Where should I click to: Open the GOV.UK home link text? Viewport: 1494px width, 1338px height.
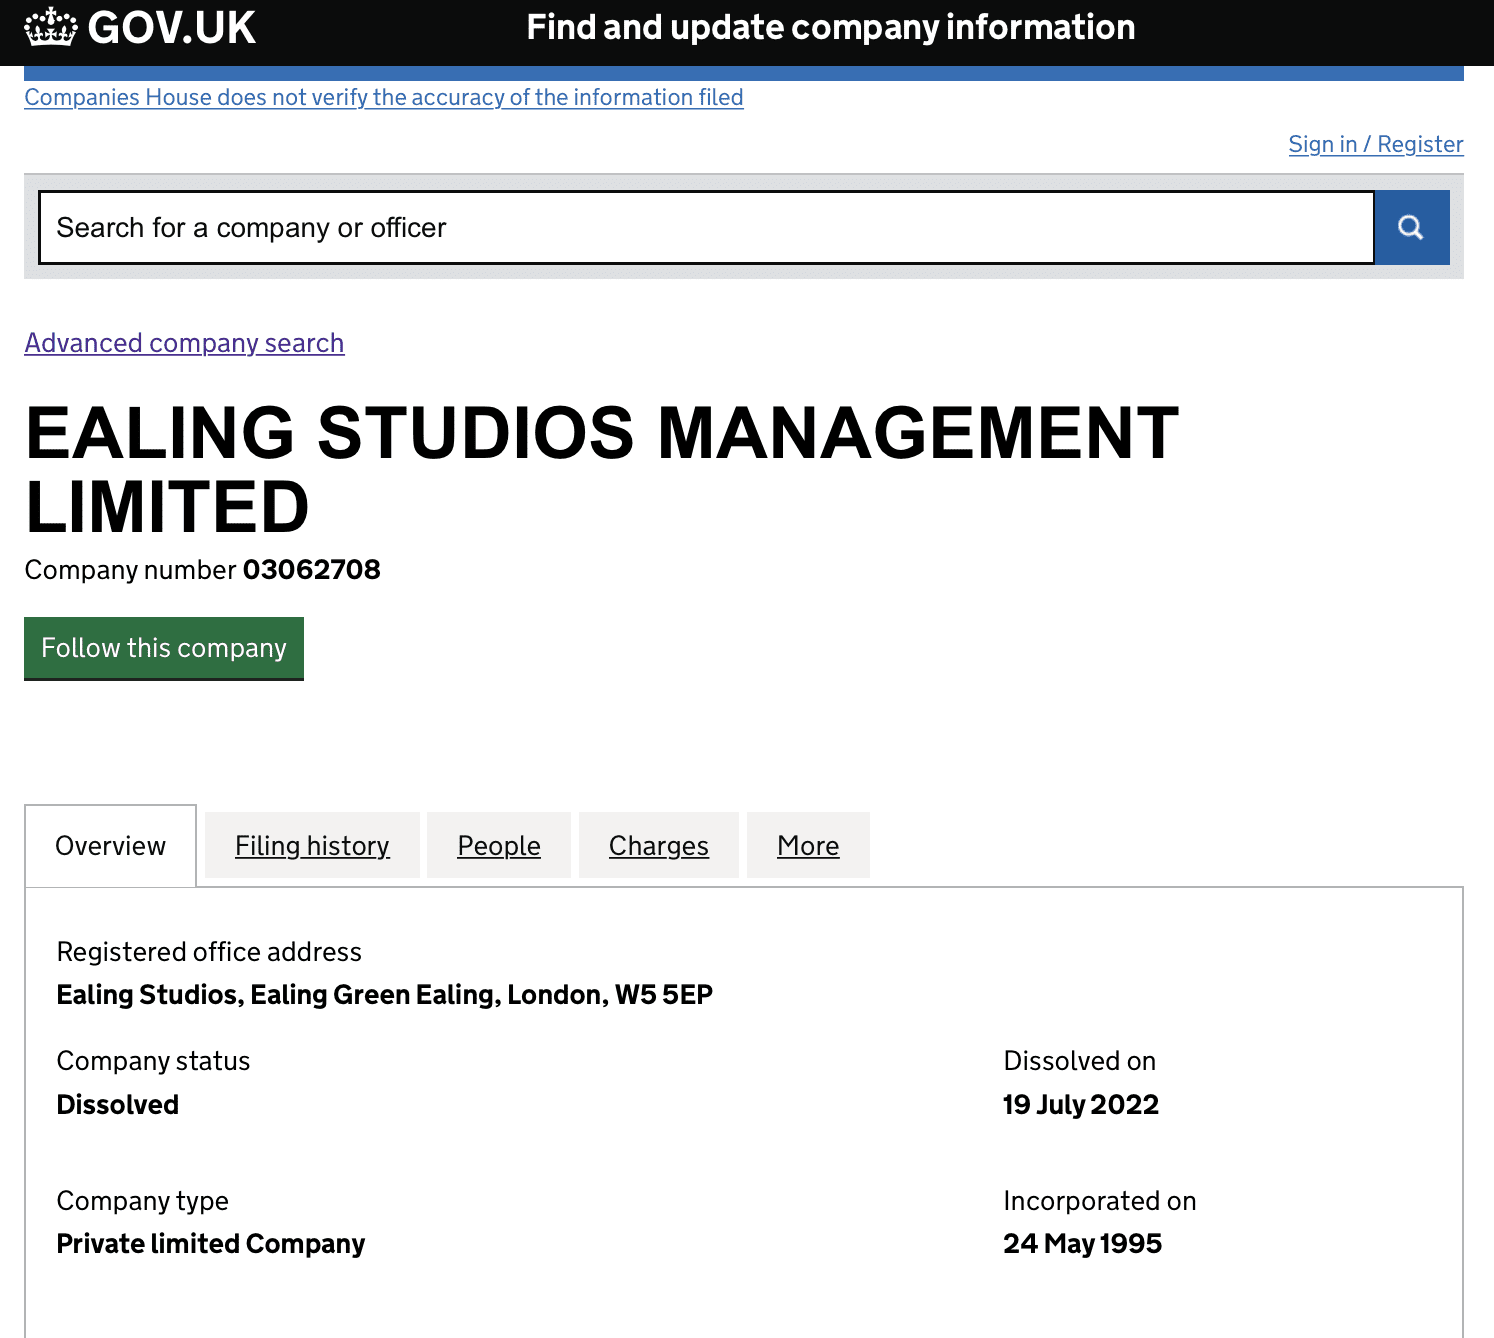click(x=172, y=27)
